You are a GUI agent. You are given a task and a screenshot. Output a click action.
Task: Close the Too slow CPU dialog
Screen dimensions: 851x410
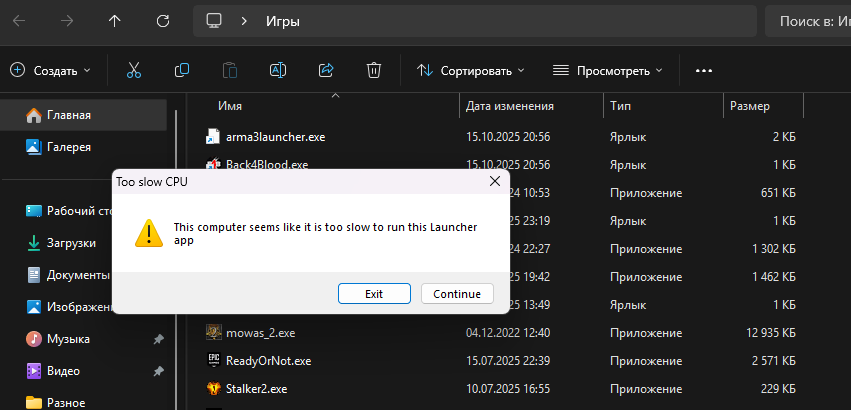(x=494, y=182)
